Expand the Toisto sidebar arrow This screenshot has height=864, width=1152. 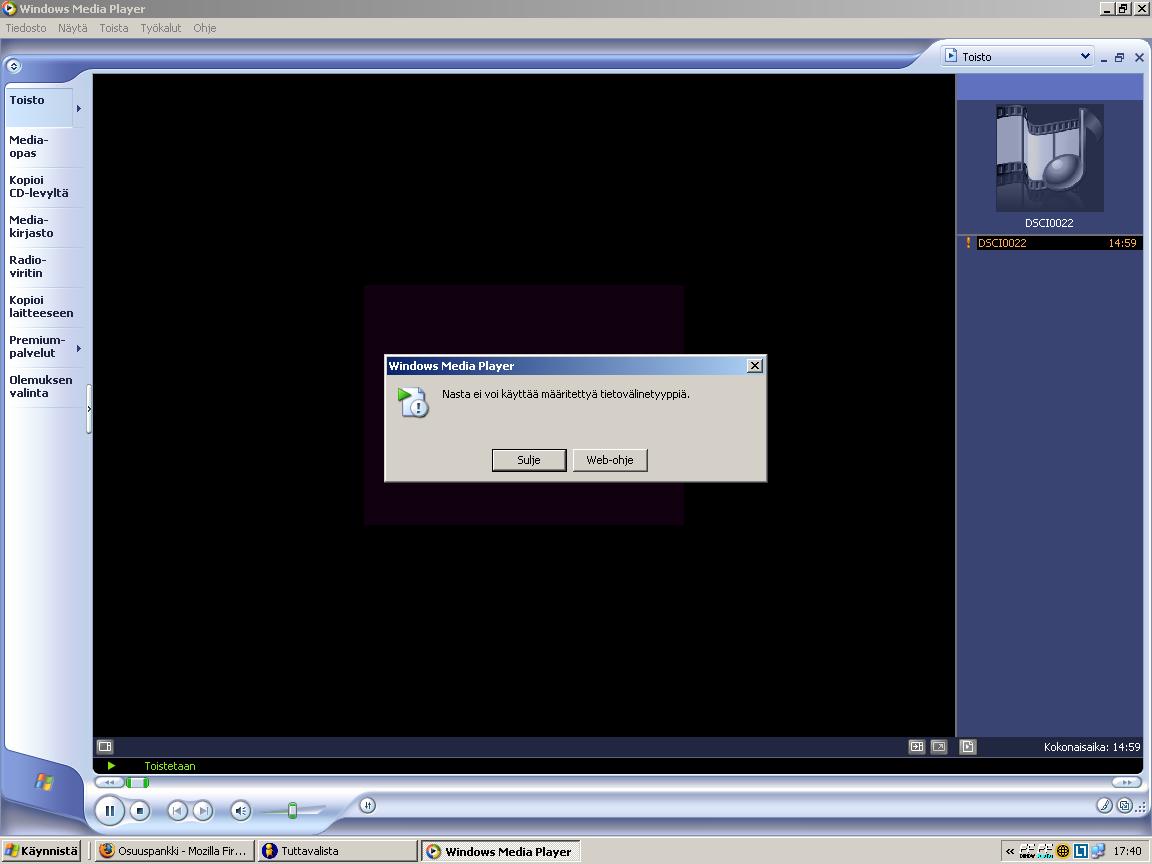(79, 108)
